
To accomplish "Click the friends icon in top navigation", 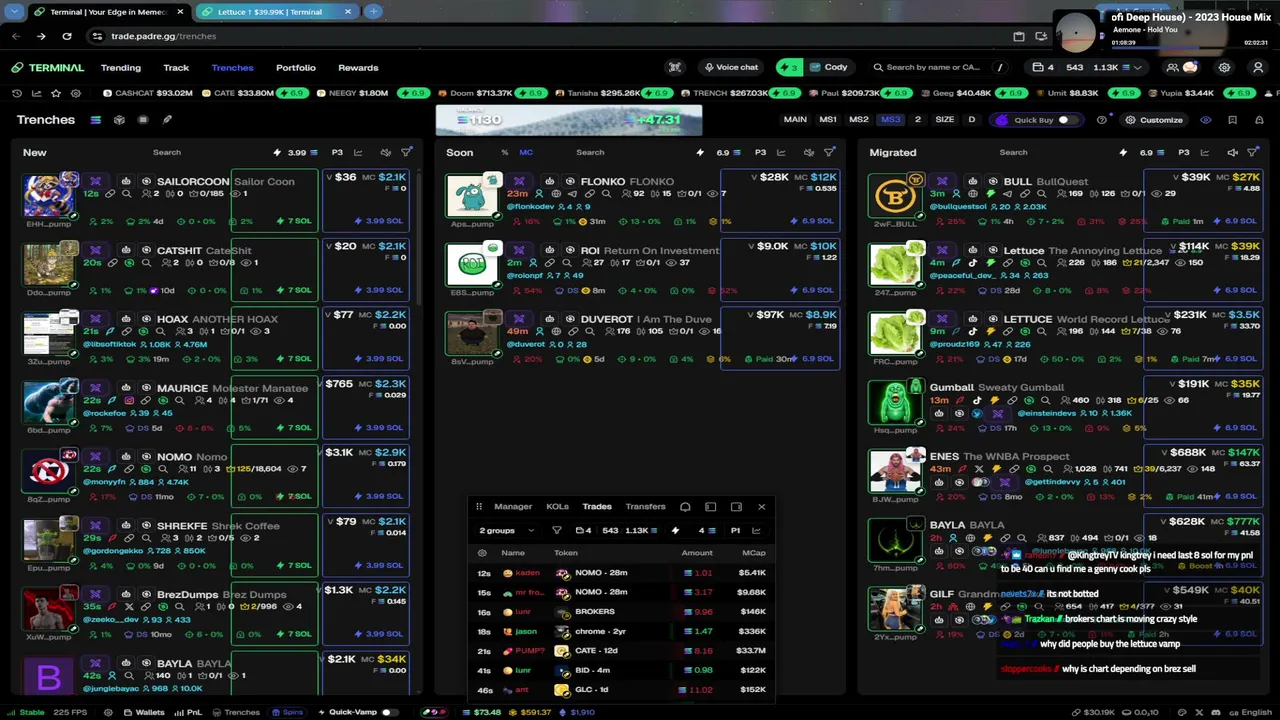I will [1172, 67].
